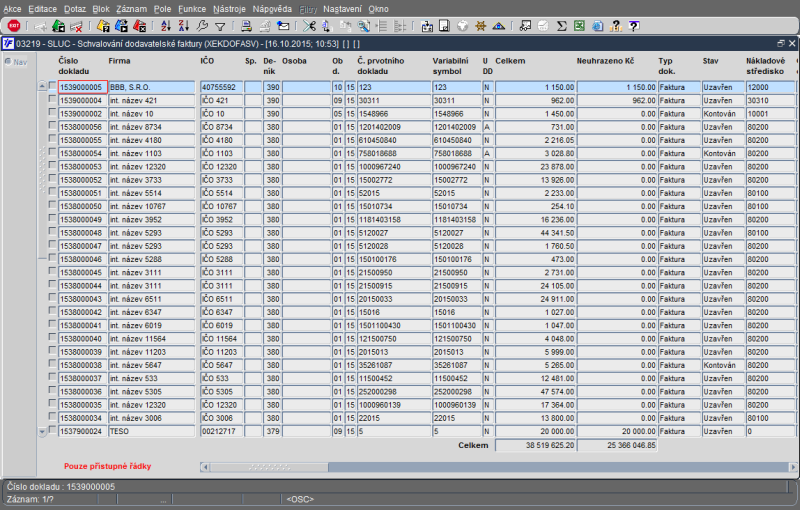Check the box for document 1539000004
The width and height of the screenshot is (800, 510).
[x=53, y=99]
